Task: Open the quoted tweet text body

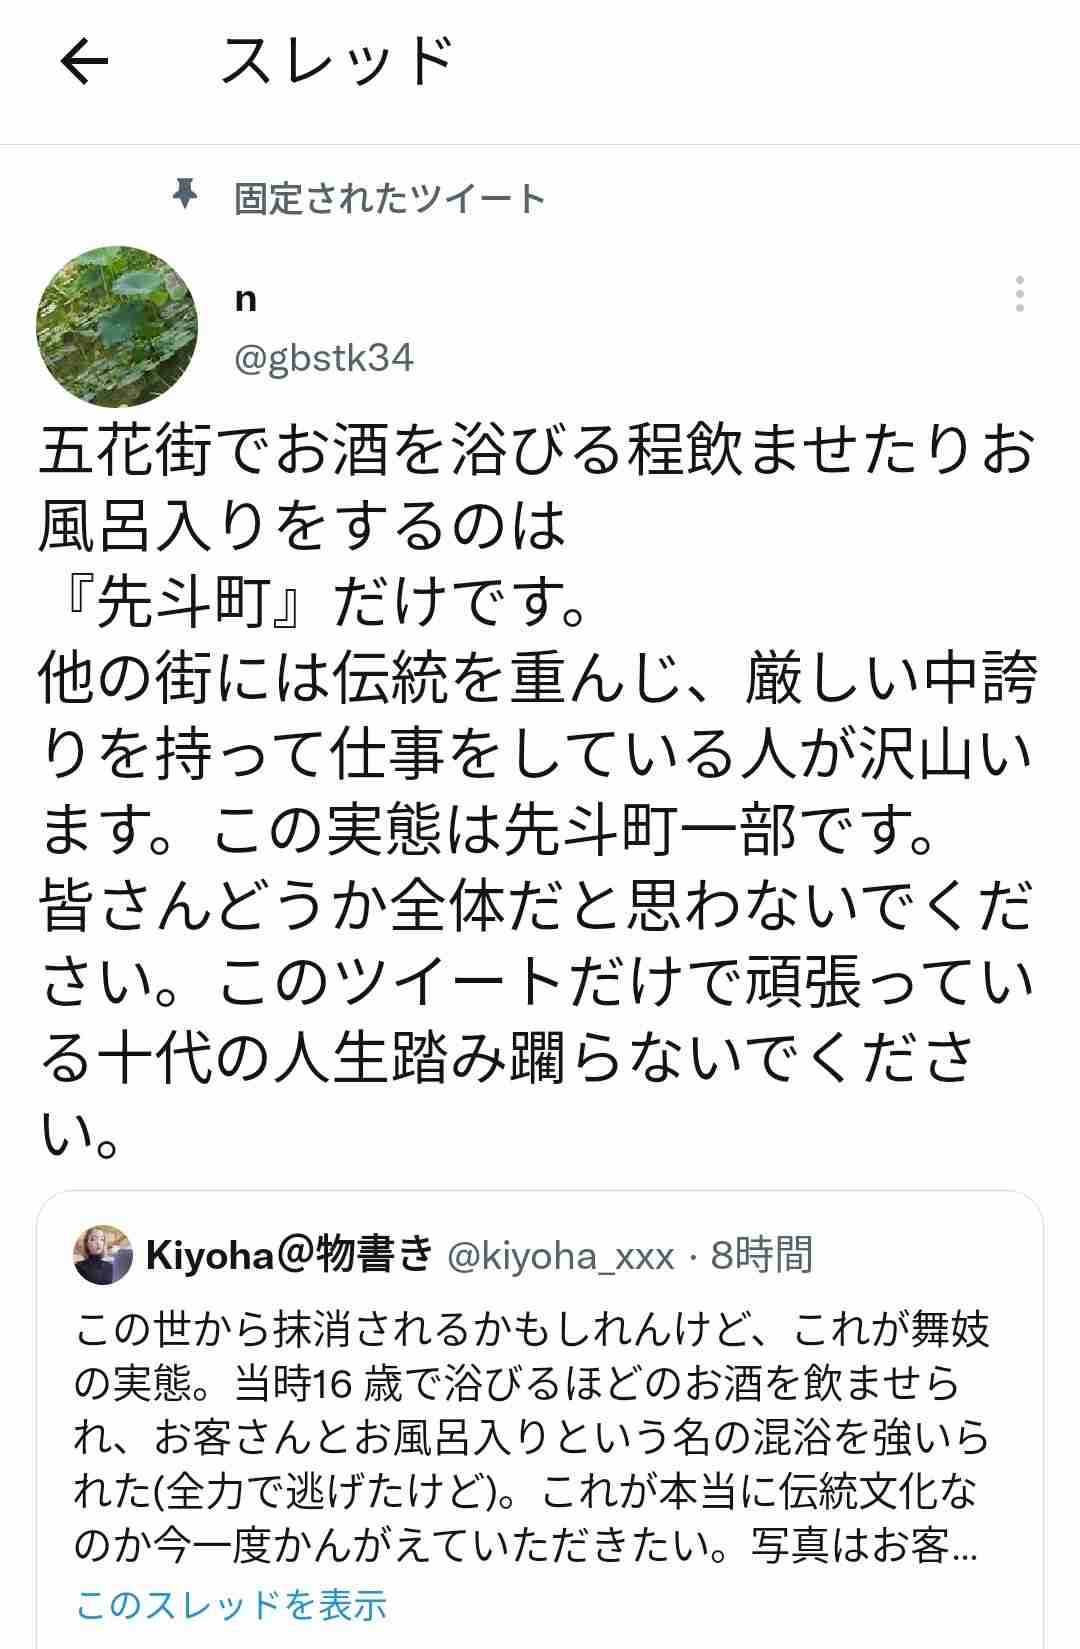Action: [x=531, y=1438]
